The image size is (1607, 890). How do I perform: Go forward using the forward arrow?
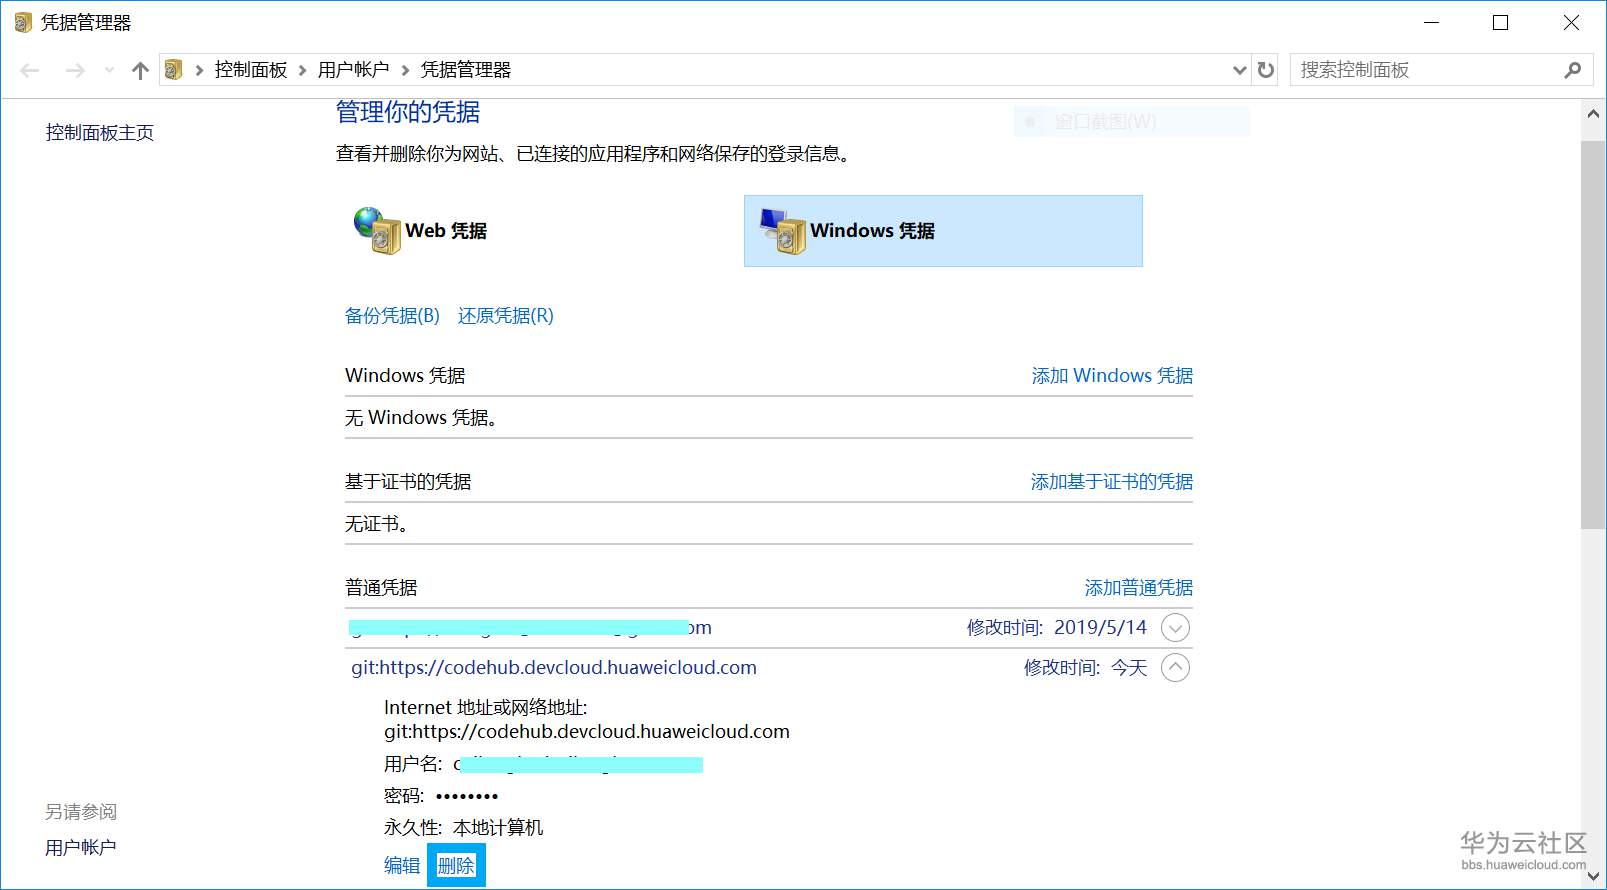coord(75,70)
